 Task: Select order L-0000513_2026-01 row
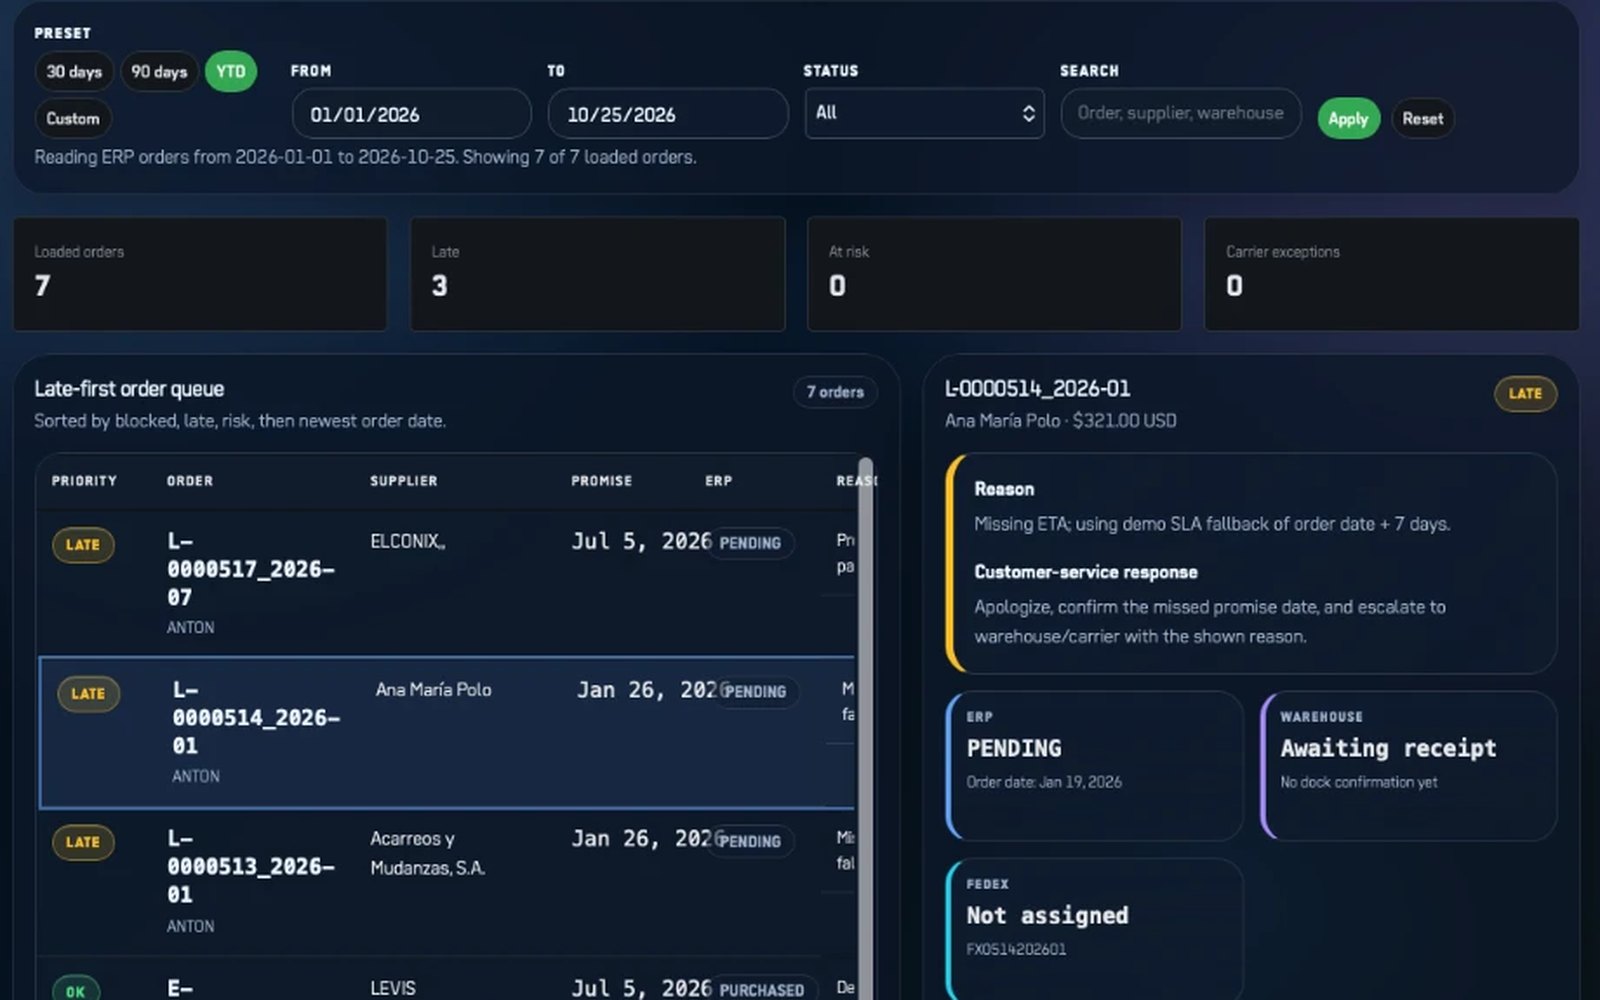pyautogui.click(x=447, y=882)
